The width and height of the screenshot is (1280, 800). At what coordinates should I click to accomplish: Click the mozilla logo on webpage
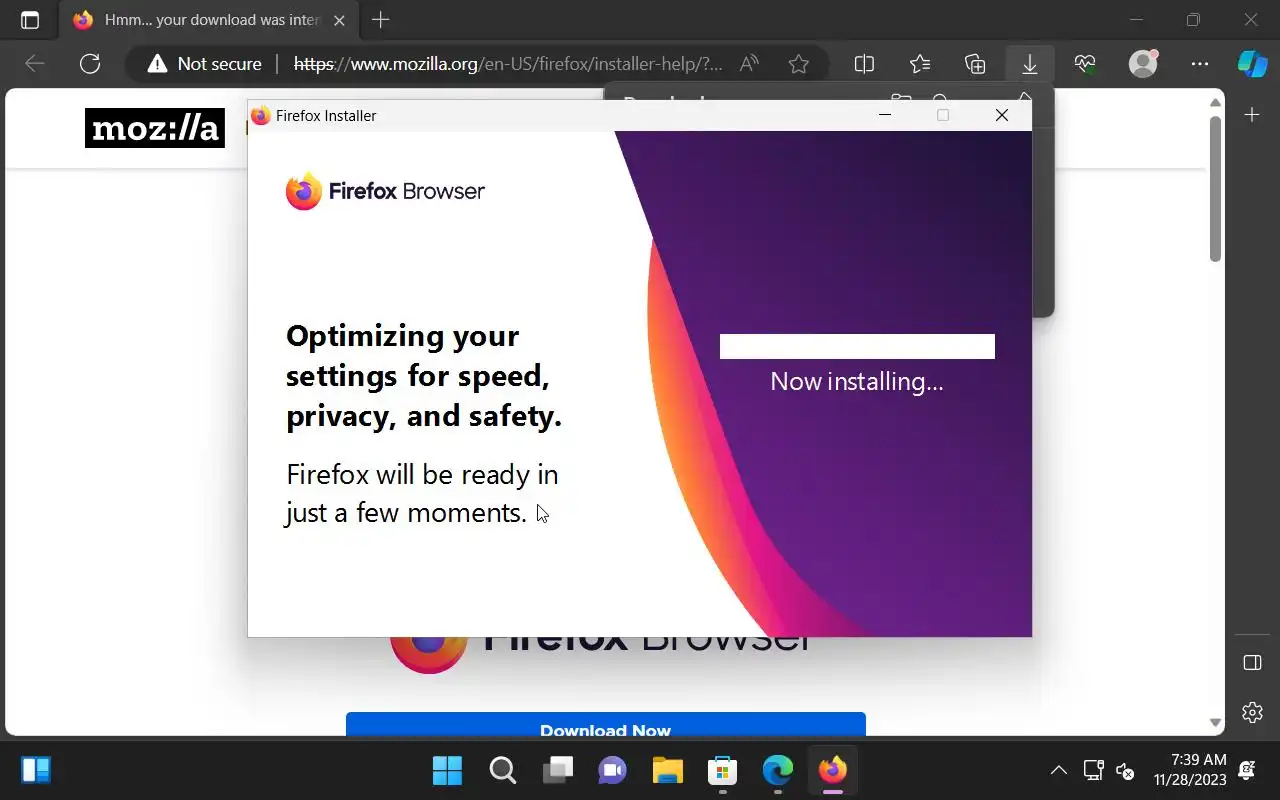[155, 128]
